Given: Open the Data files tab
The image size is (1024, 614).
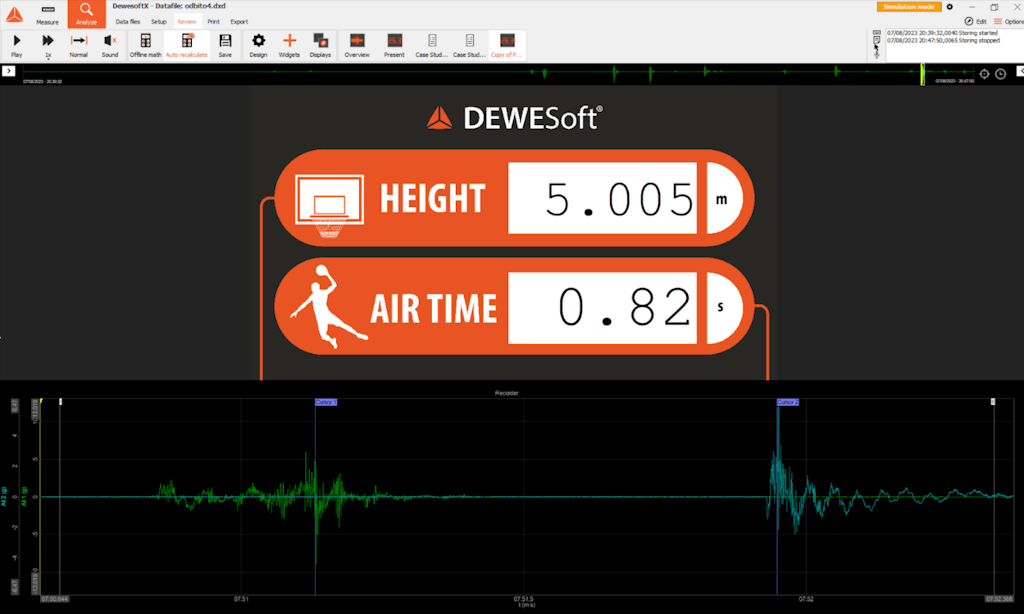Looking at the screenshot, I should 128,22.
